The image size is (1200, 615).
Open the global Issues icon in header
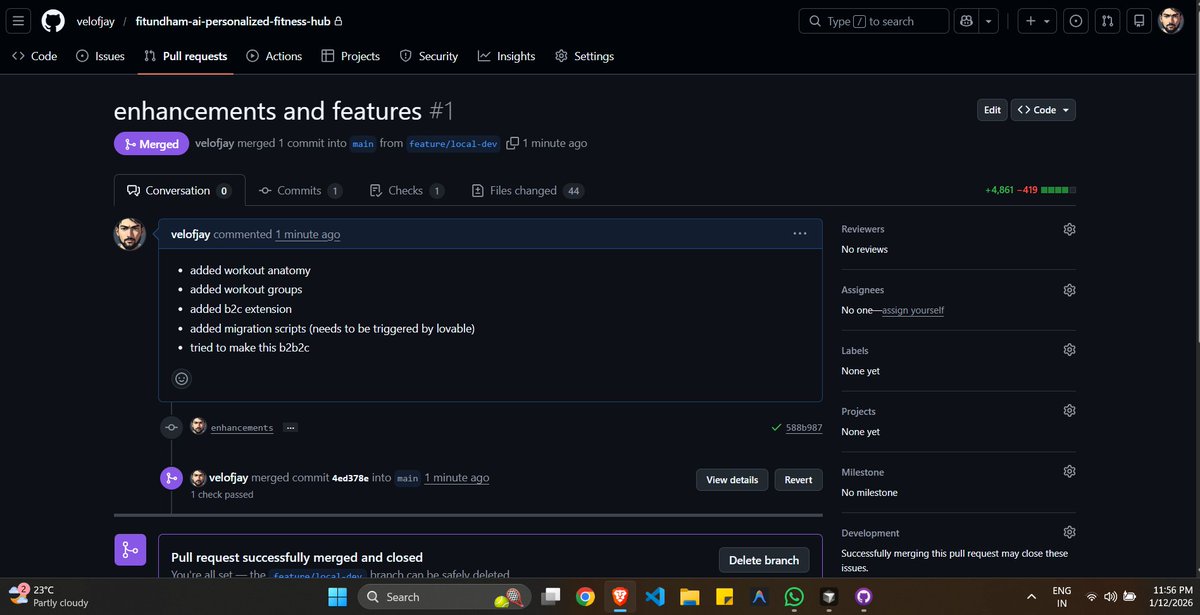[x=1076, y=21]
